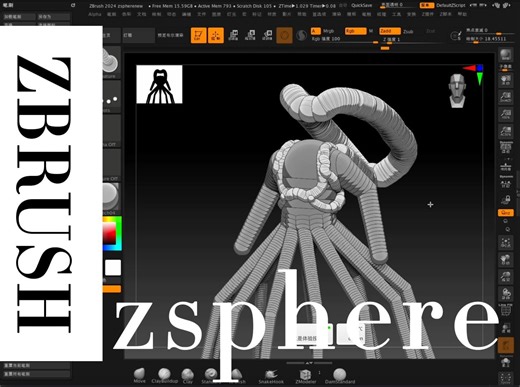The image size is (520, 387).
Task: Adjust the Rgb intensity 100 slider
Action: click(344, 40)
